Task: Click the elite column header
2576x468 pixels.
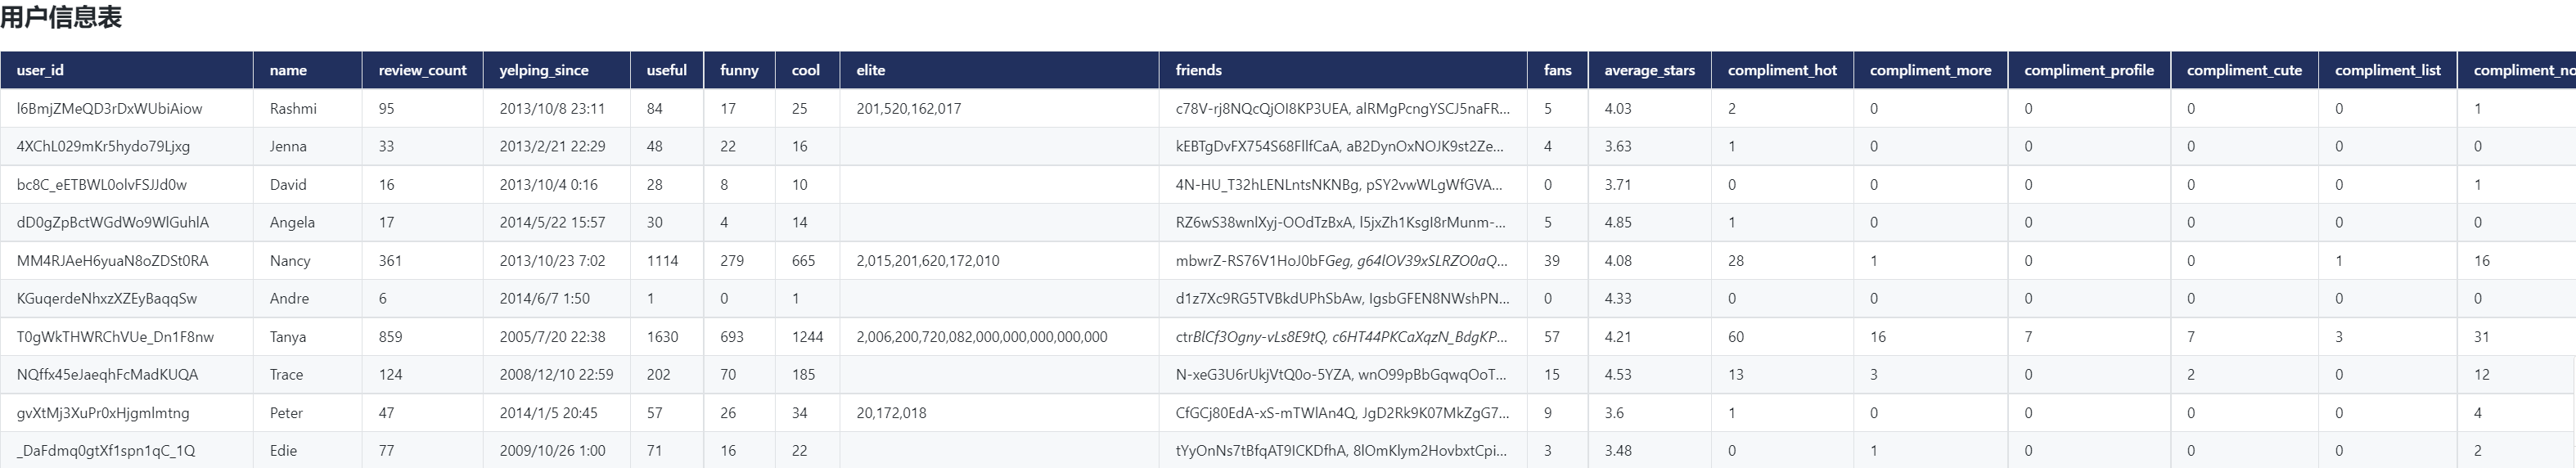Action: click(870, 70)
